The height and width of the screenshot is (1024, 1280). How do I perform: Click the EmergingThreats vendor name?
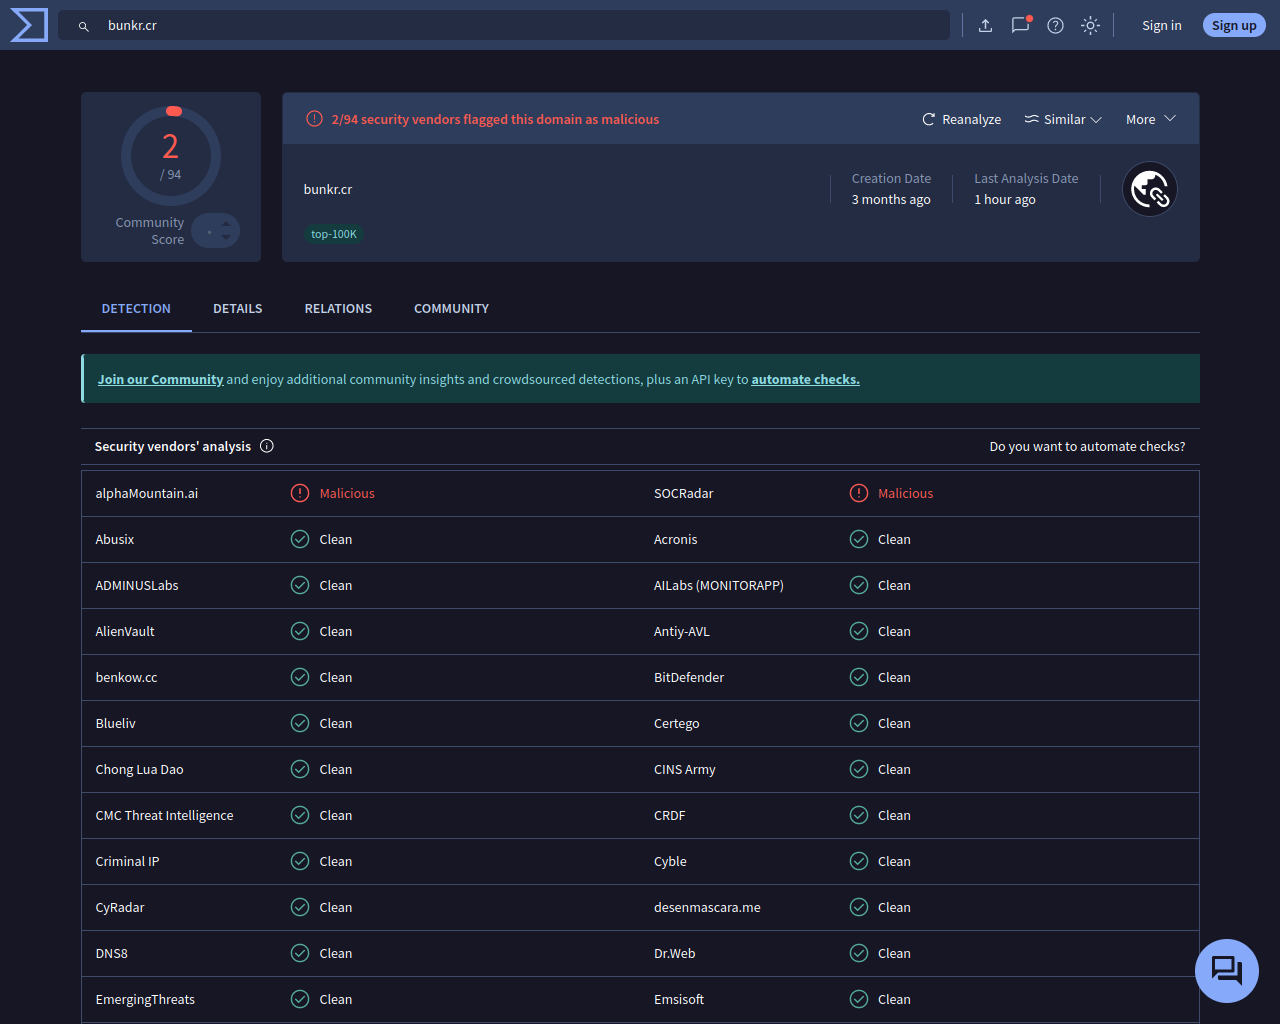pyautogui.click(x=145, y=999)
